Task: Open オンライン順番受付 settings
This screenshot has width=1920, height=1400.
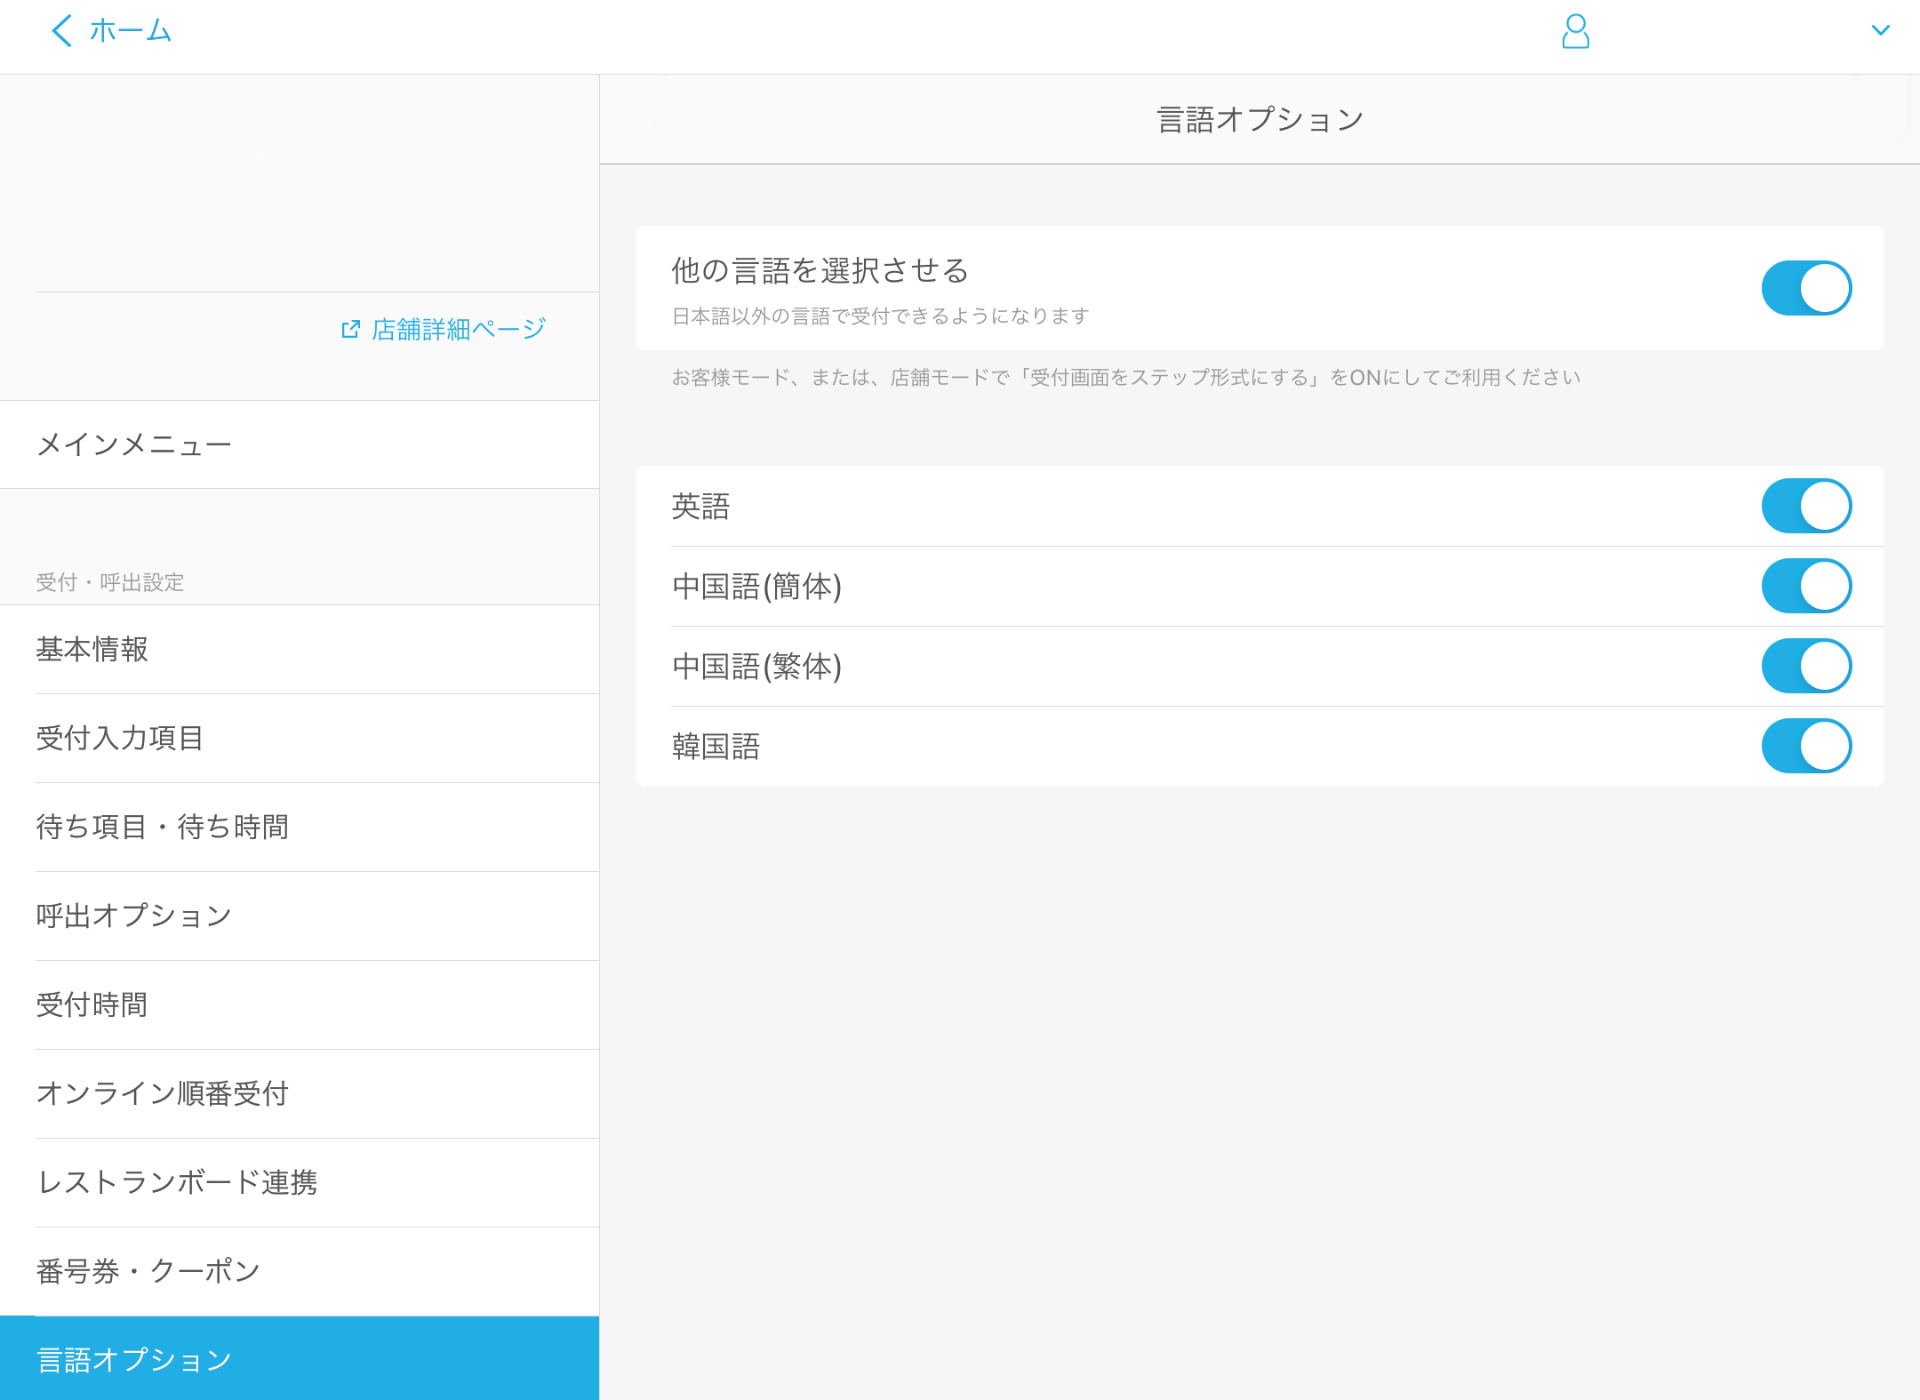Action: tap(162, 1094)
